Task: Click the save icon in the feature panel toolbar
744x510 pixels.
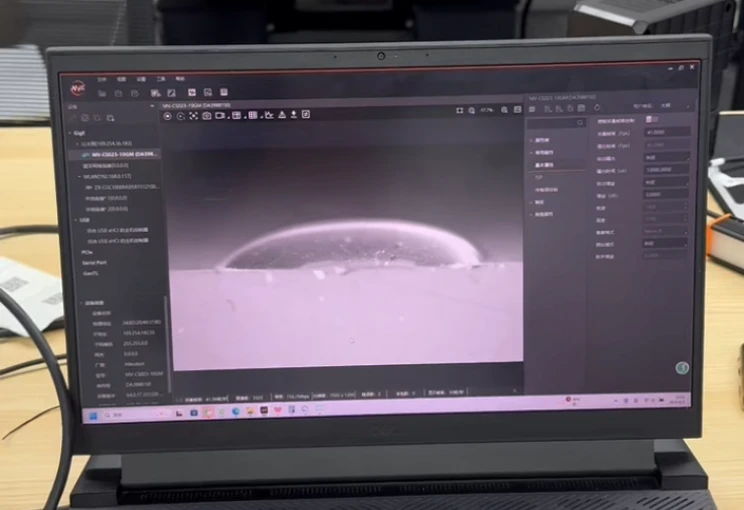Action: (x=581, y=108)
